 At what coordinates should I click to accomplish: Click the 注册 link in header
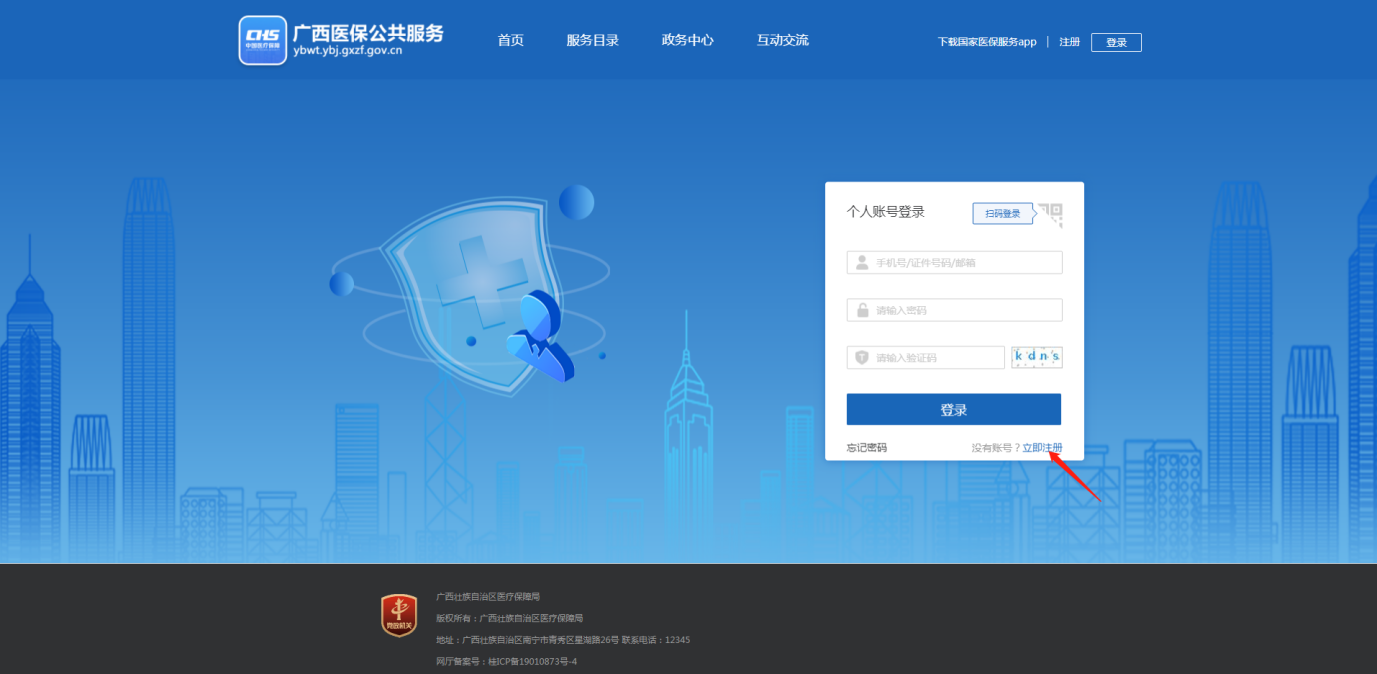[x=1069, y=42]
